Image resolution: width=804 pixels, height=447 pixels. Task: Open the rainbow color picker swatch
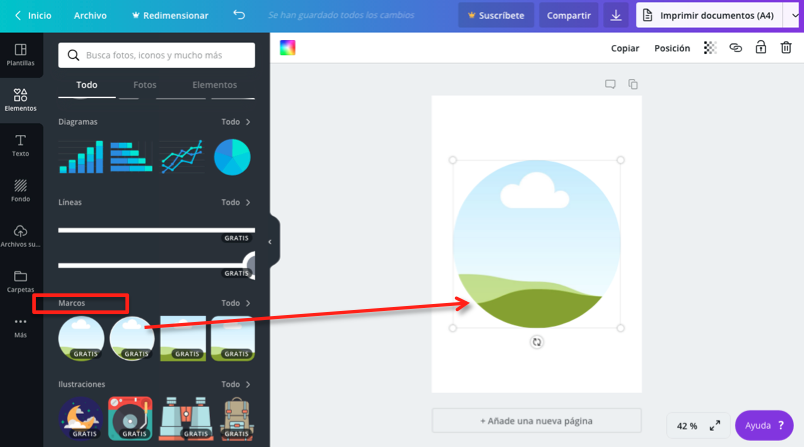coord(287,48)
